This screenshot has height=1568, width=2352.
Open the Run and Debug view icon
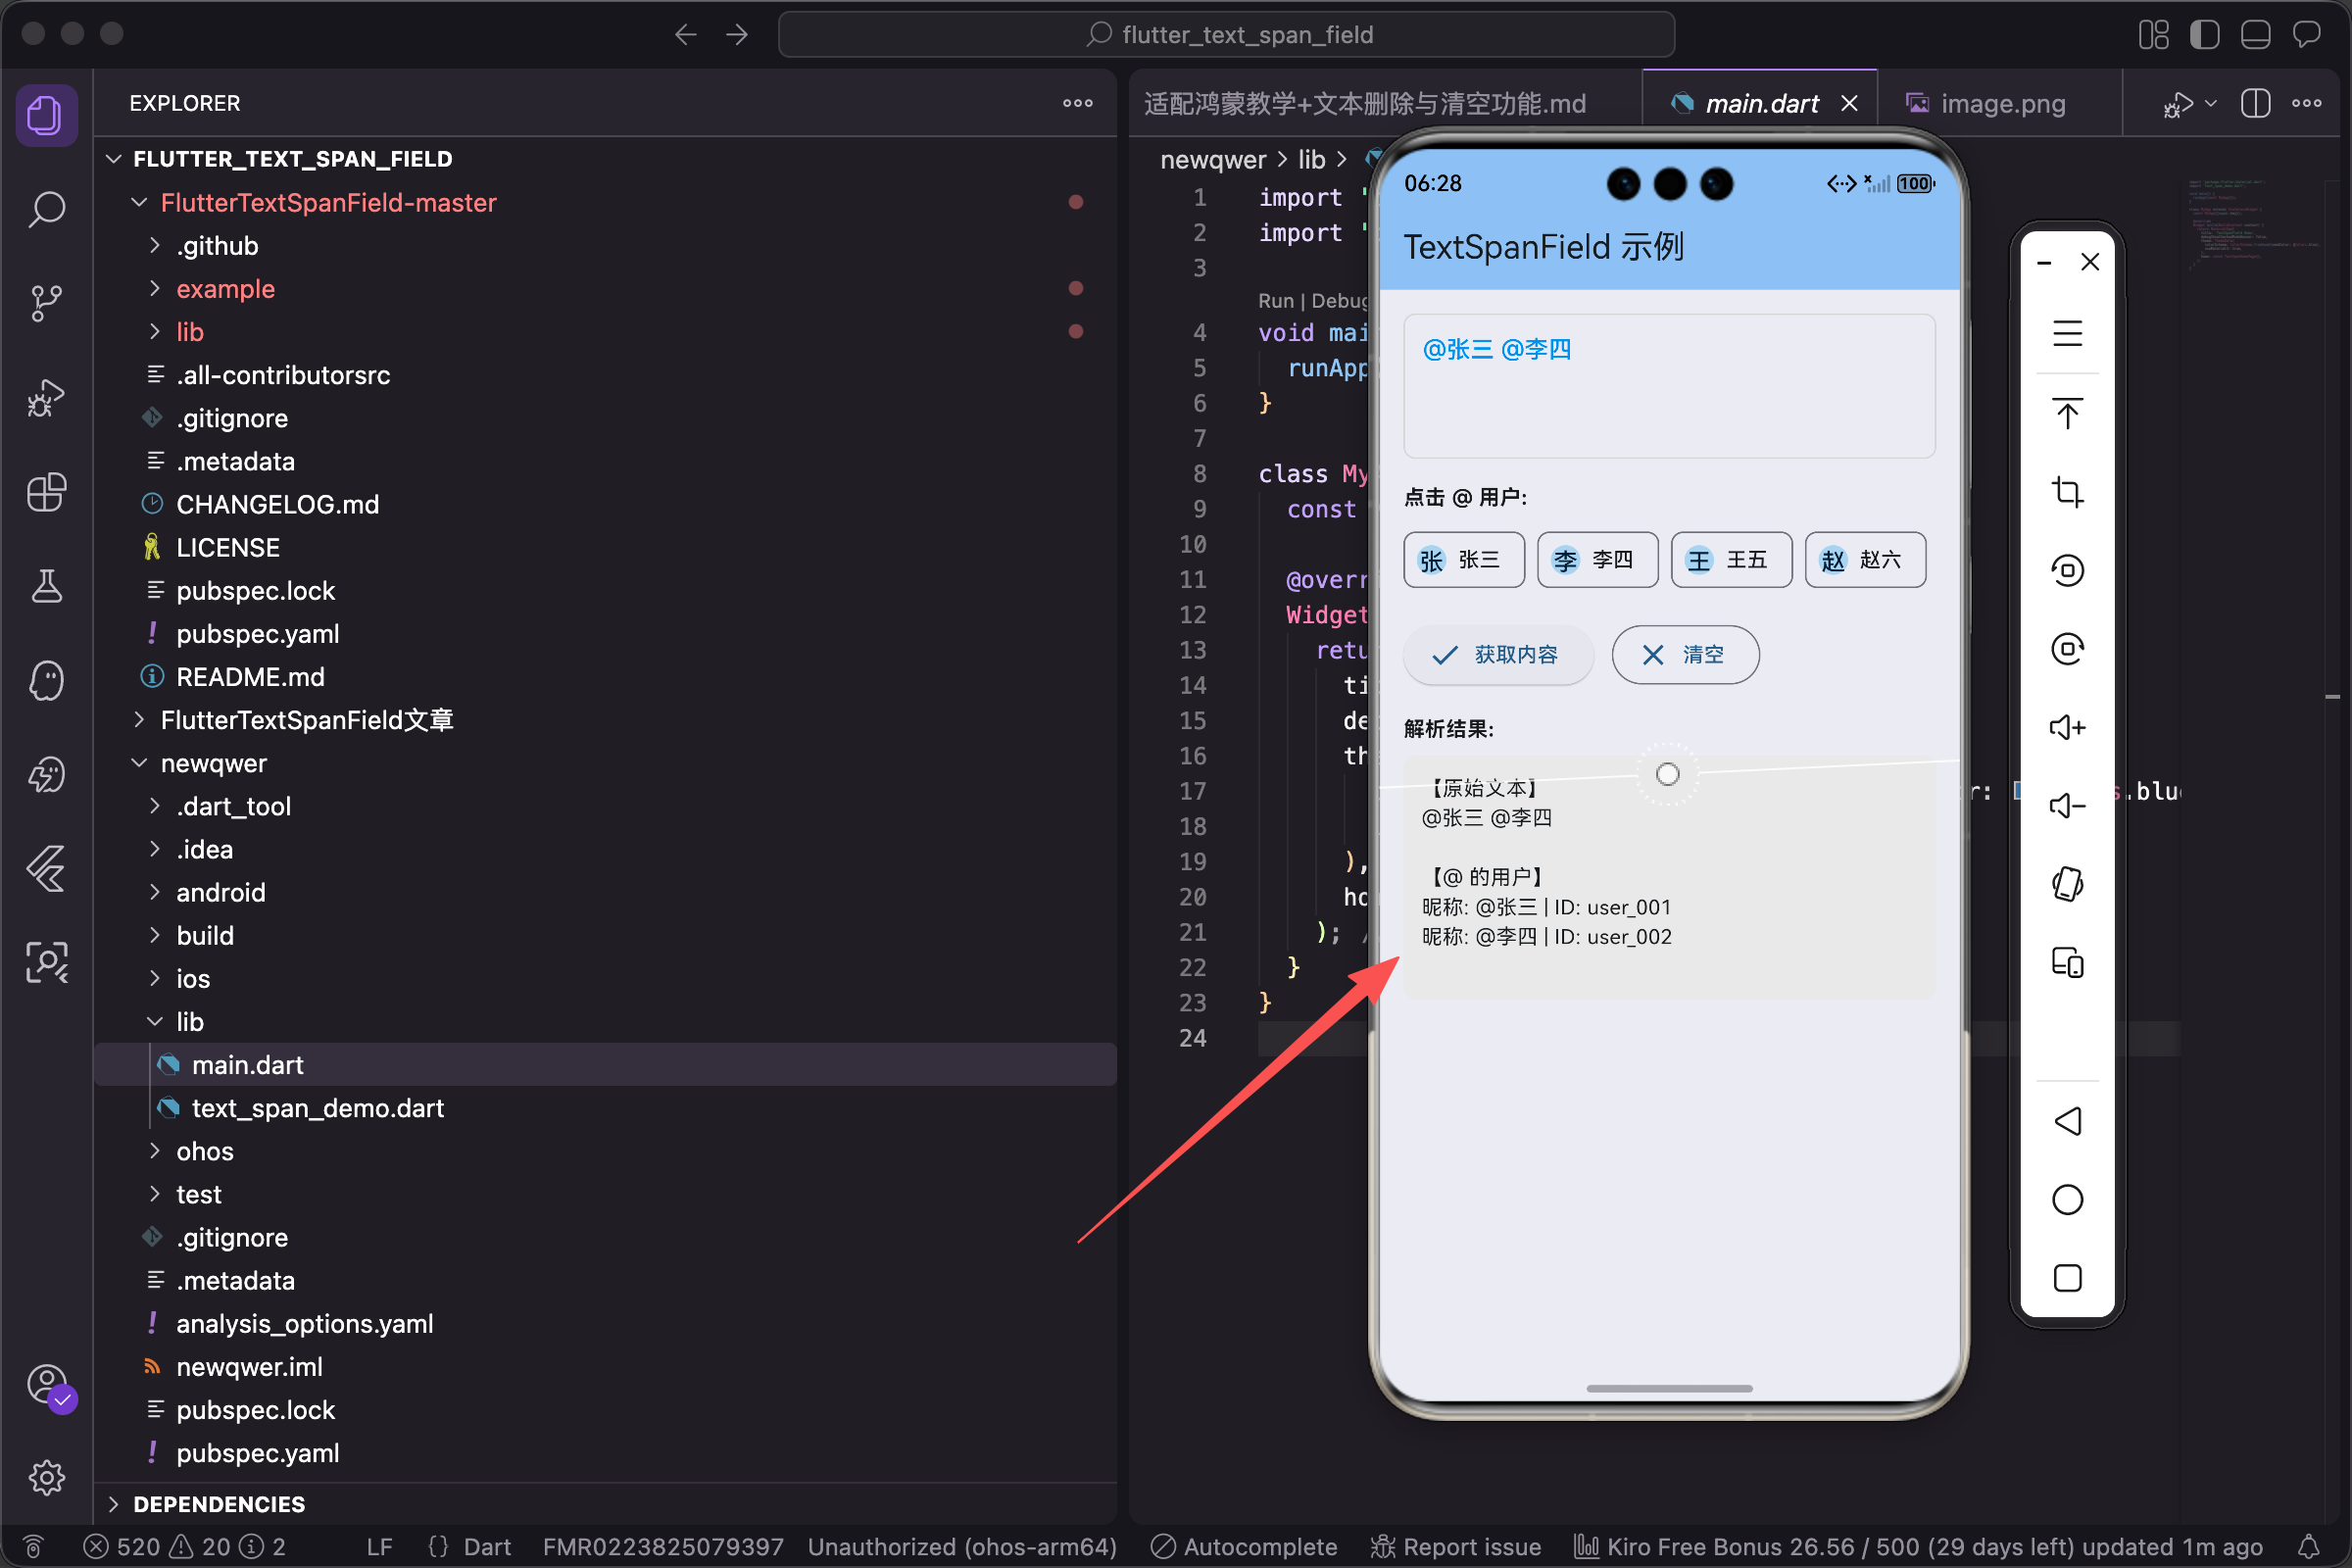pyautogui.click(x=46, y=397)
